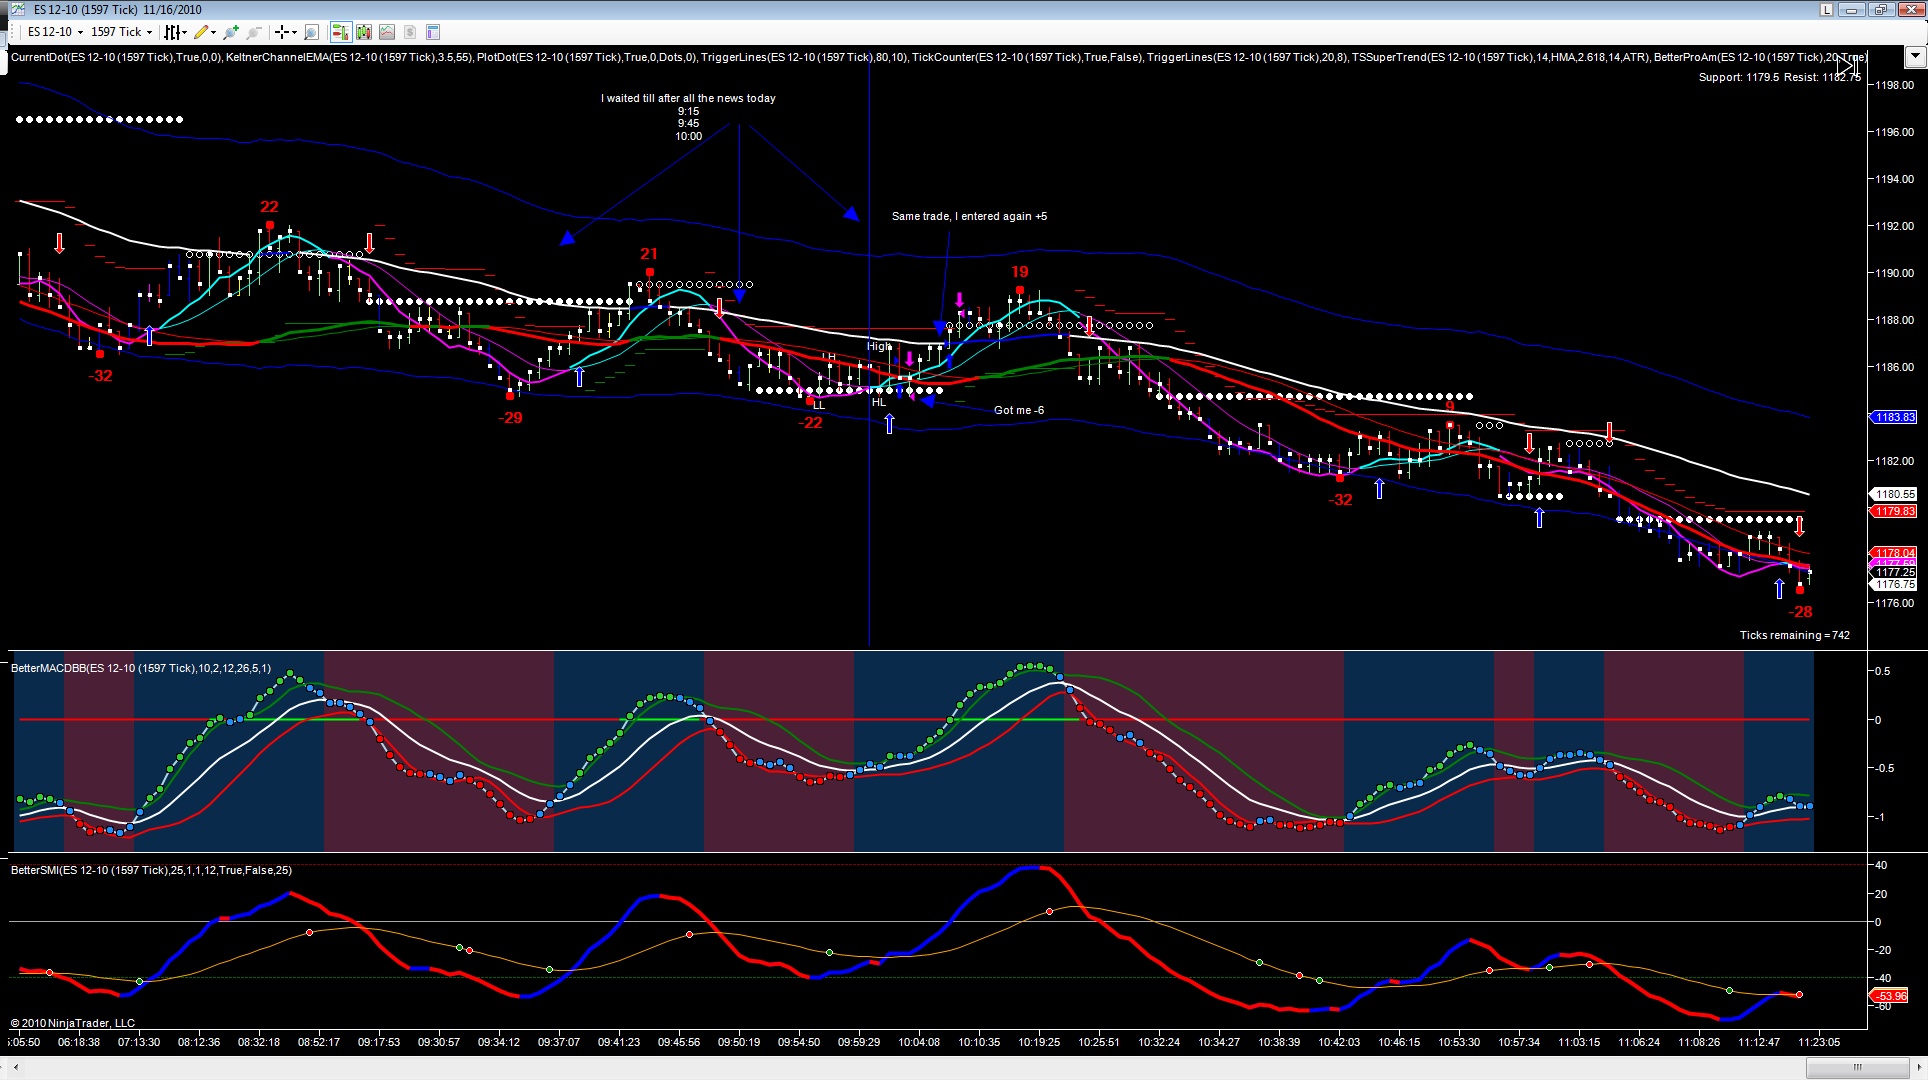Click the red -53.96 SMI value marker
The image size is (1928, 1080).
(x=1890, y=996)
